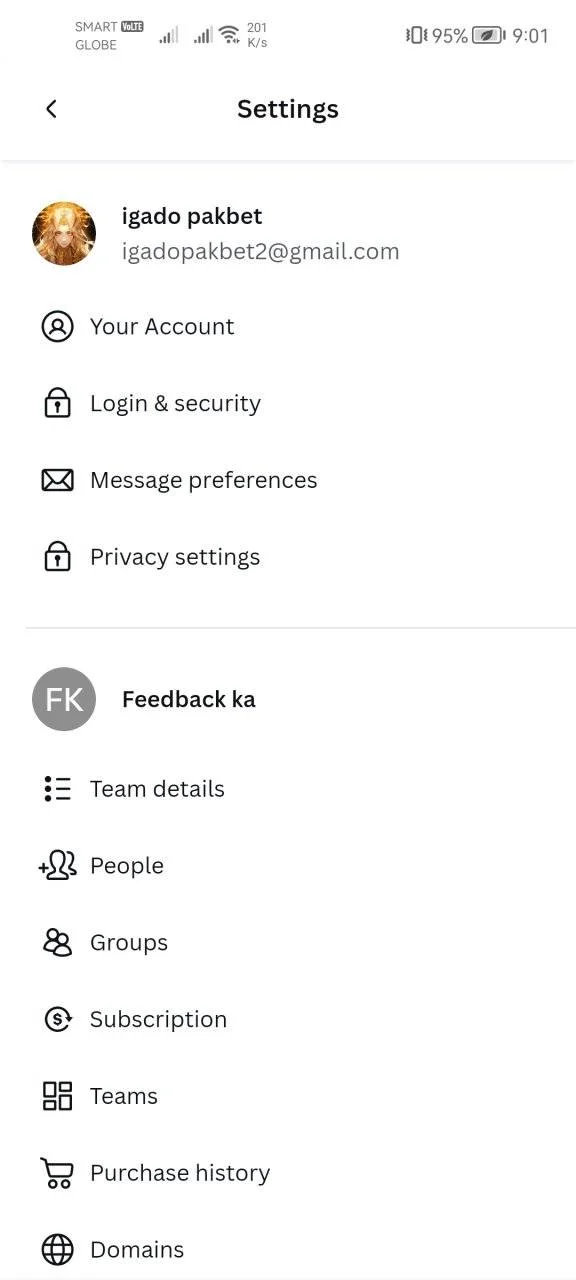The image size is (576, 1280).
Task: Click the Login & security padlock icon
Action: point(57,404)
